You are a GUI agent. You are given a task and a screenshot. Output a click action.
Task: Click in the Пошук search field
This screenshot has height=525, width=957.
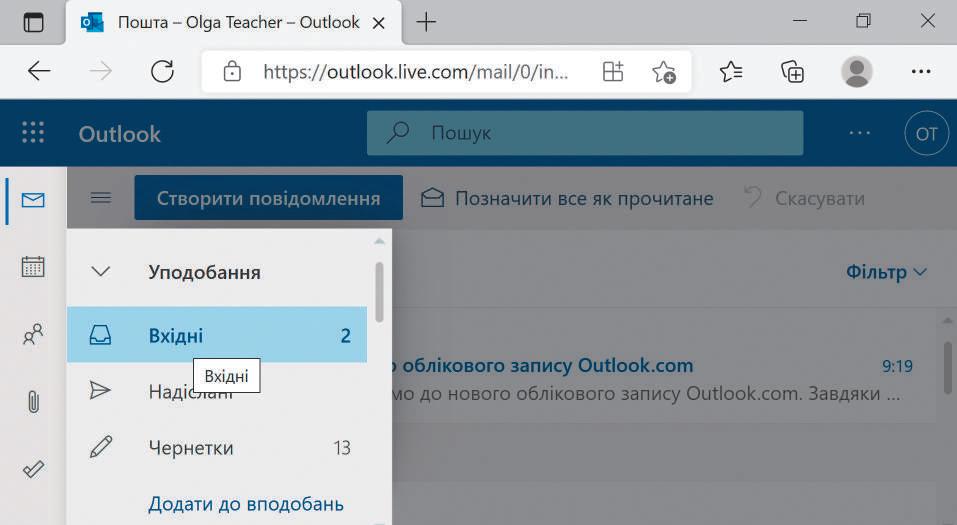click(585, 133)
